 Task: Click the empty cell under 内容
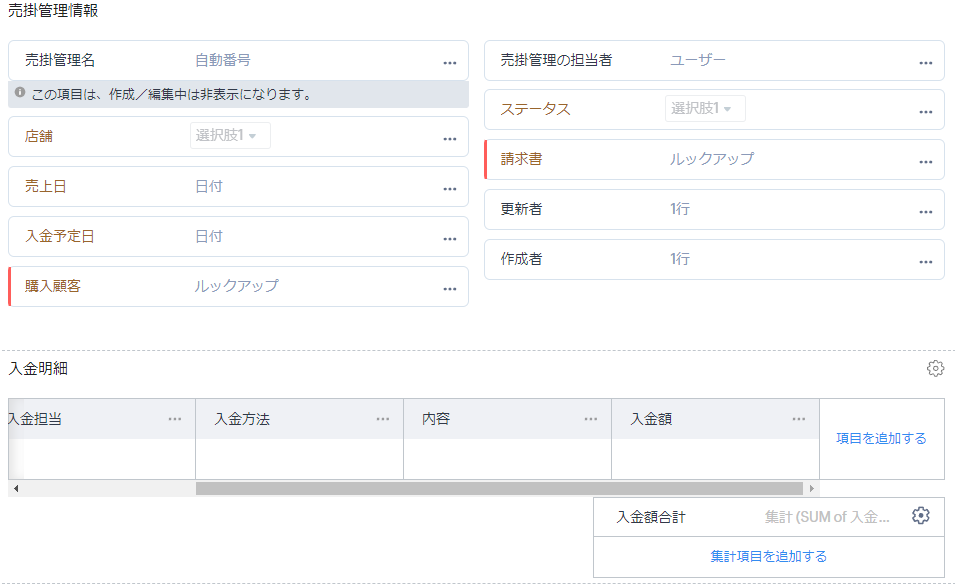pyautogui.click(x=507, y=459)
